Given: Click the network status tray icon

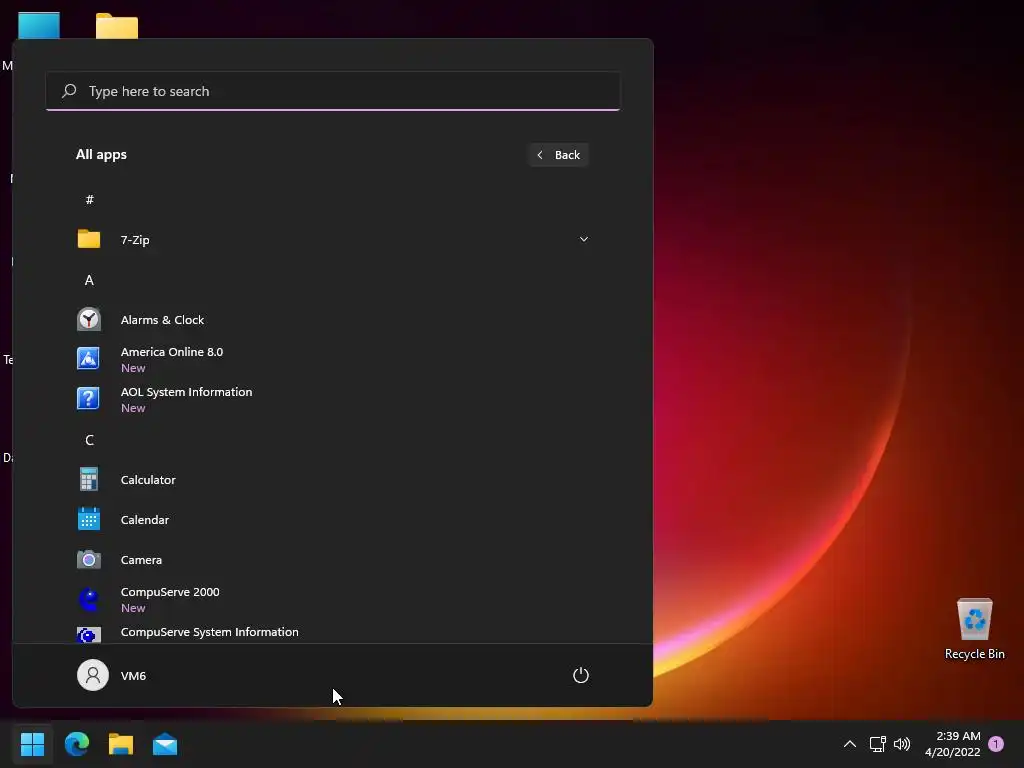Looking at the screenshot, I should (878, 744).
